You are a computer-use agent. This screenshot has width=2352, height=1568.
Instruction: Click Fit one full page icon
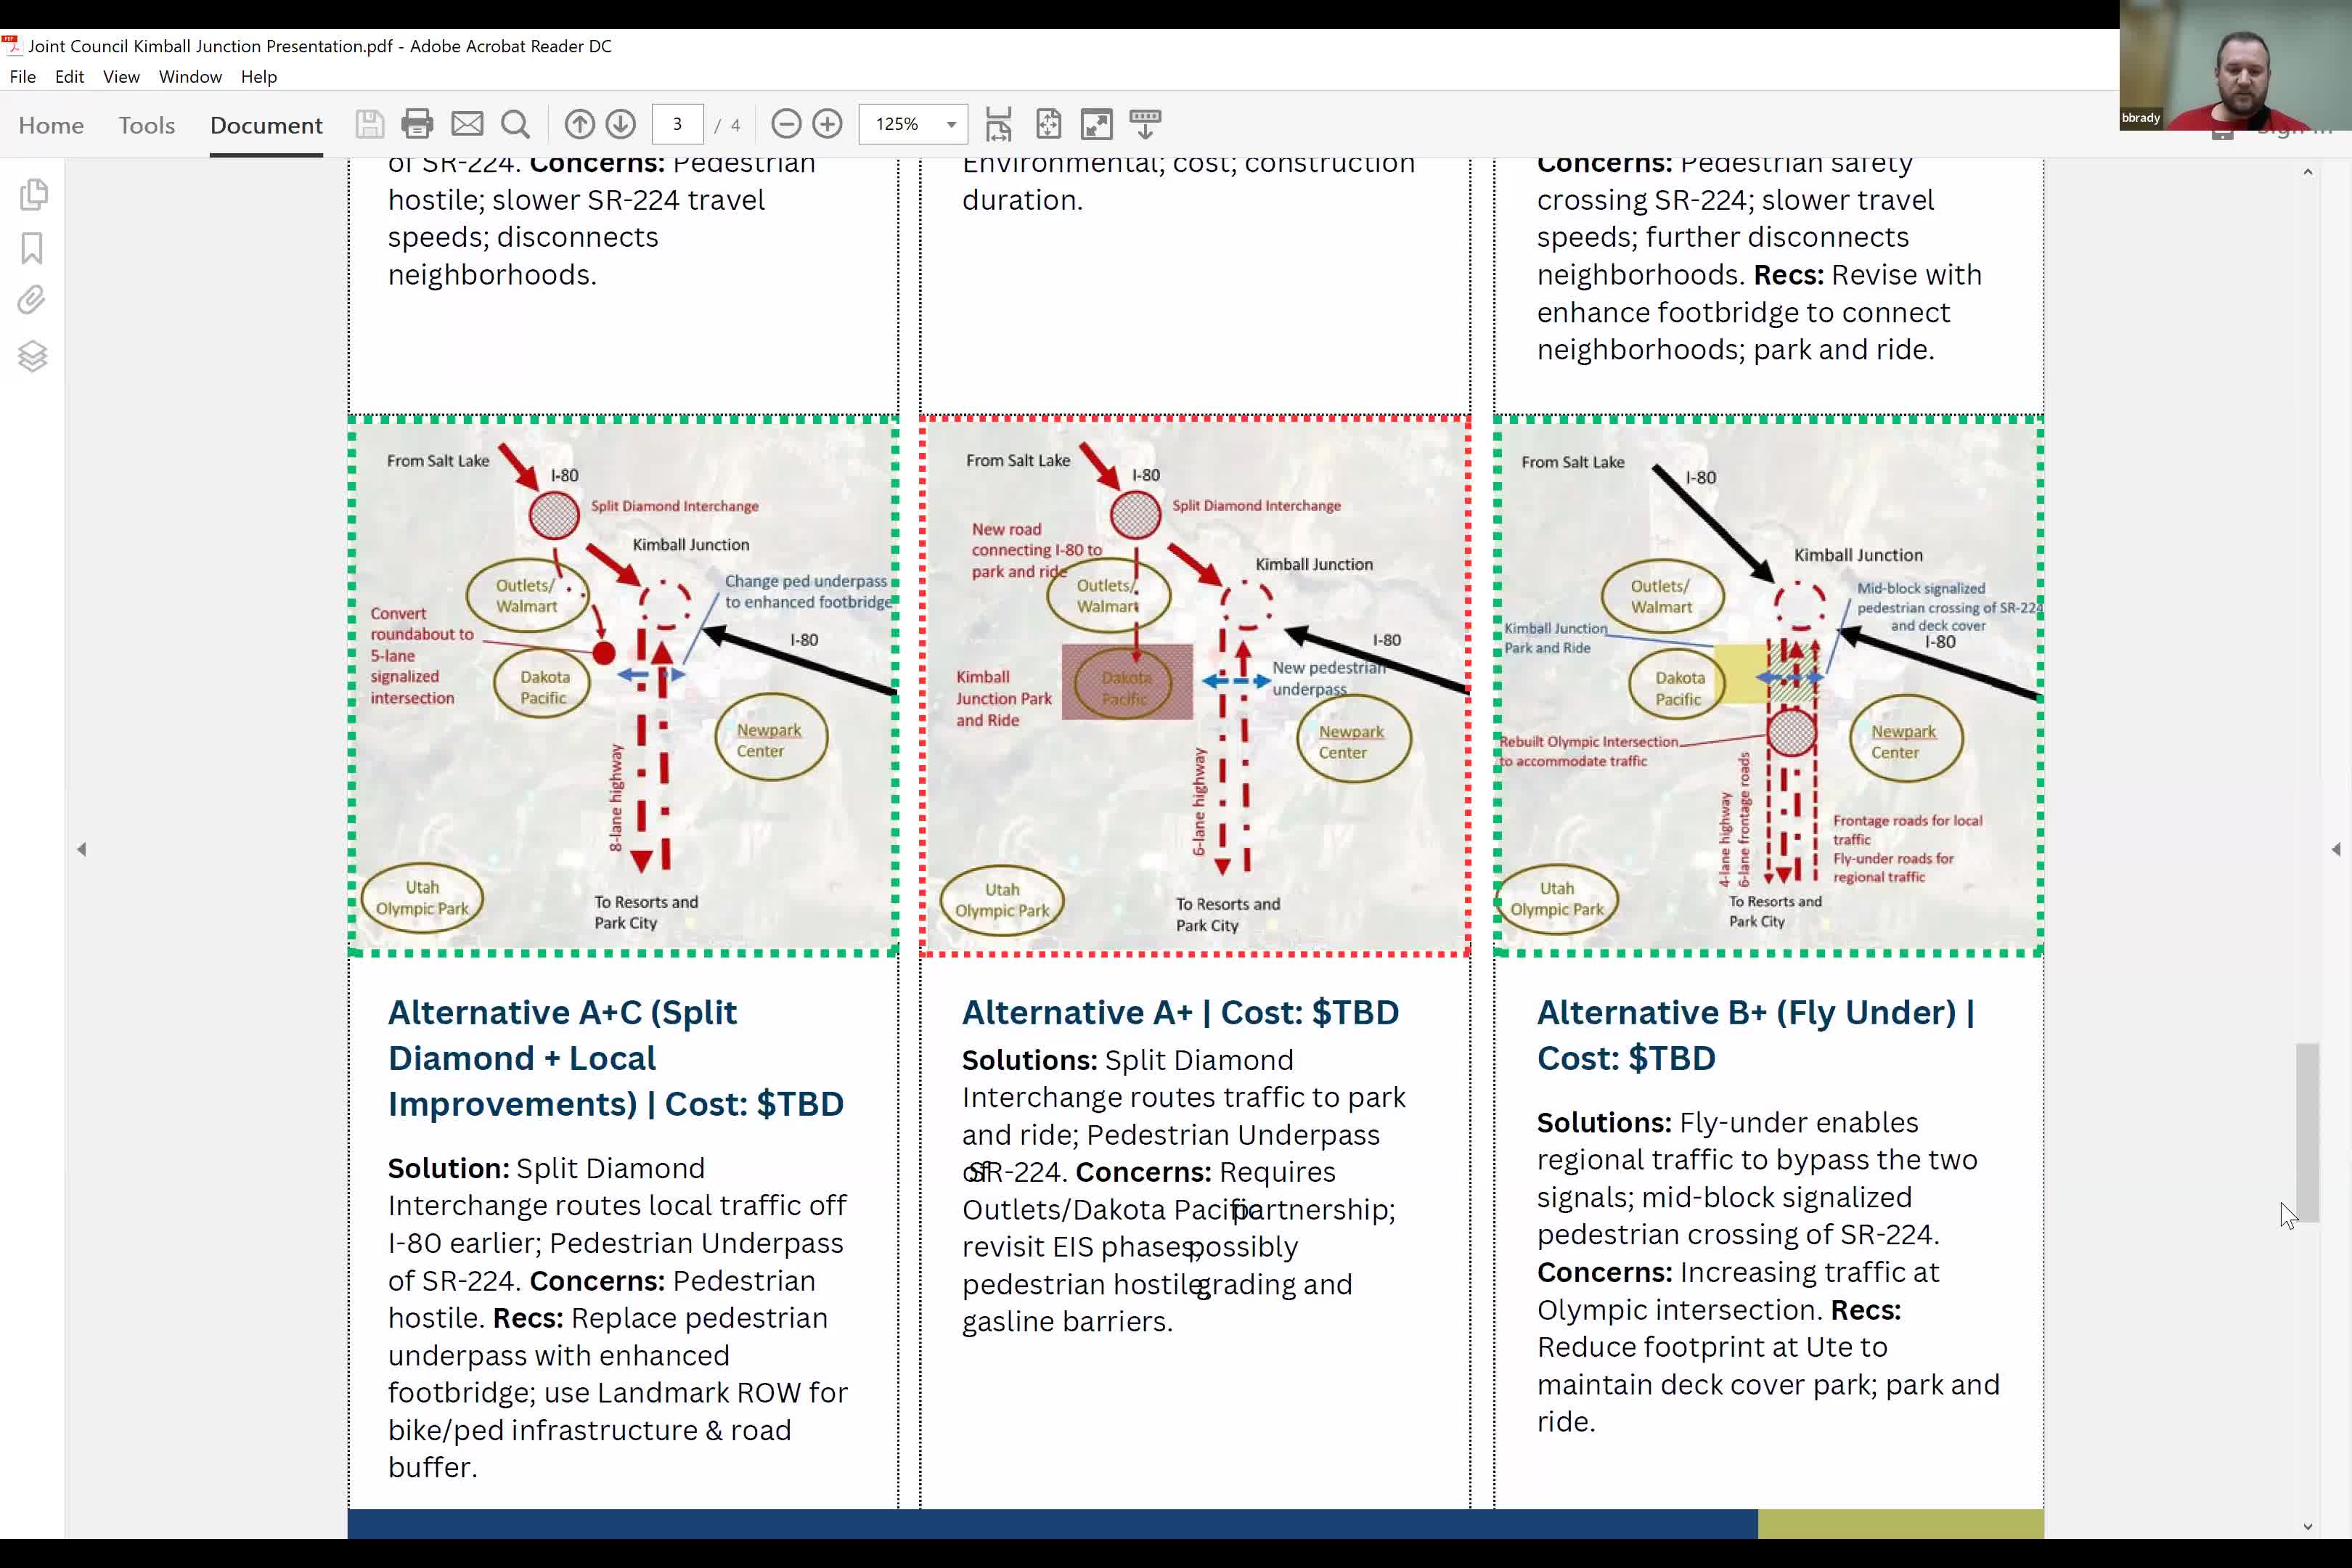[x=1048, y=124]
